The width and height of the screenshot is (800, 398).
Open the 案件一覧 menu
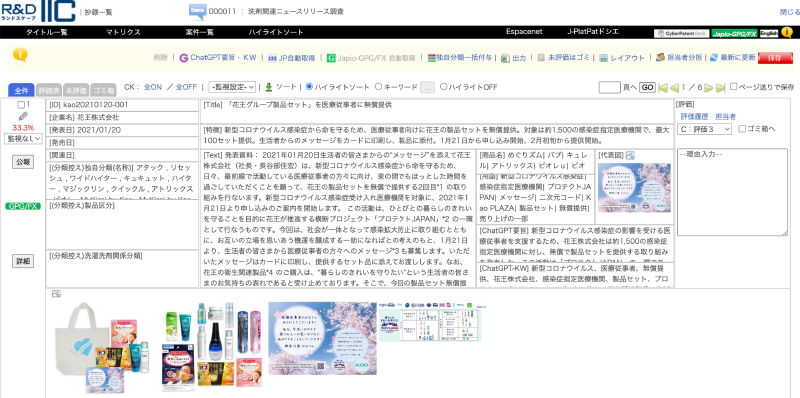click(199, 32)
